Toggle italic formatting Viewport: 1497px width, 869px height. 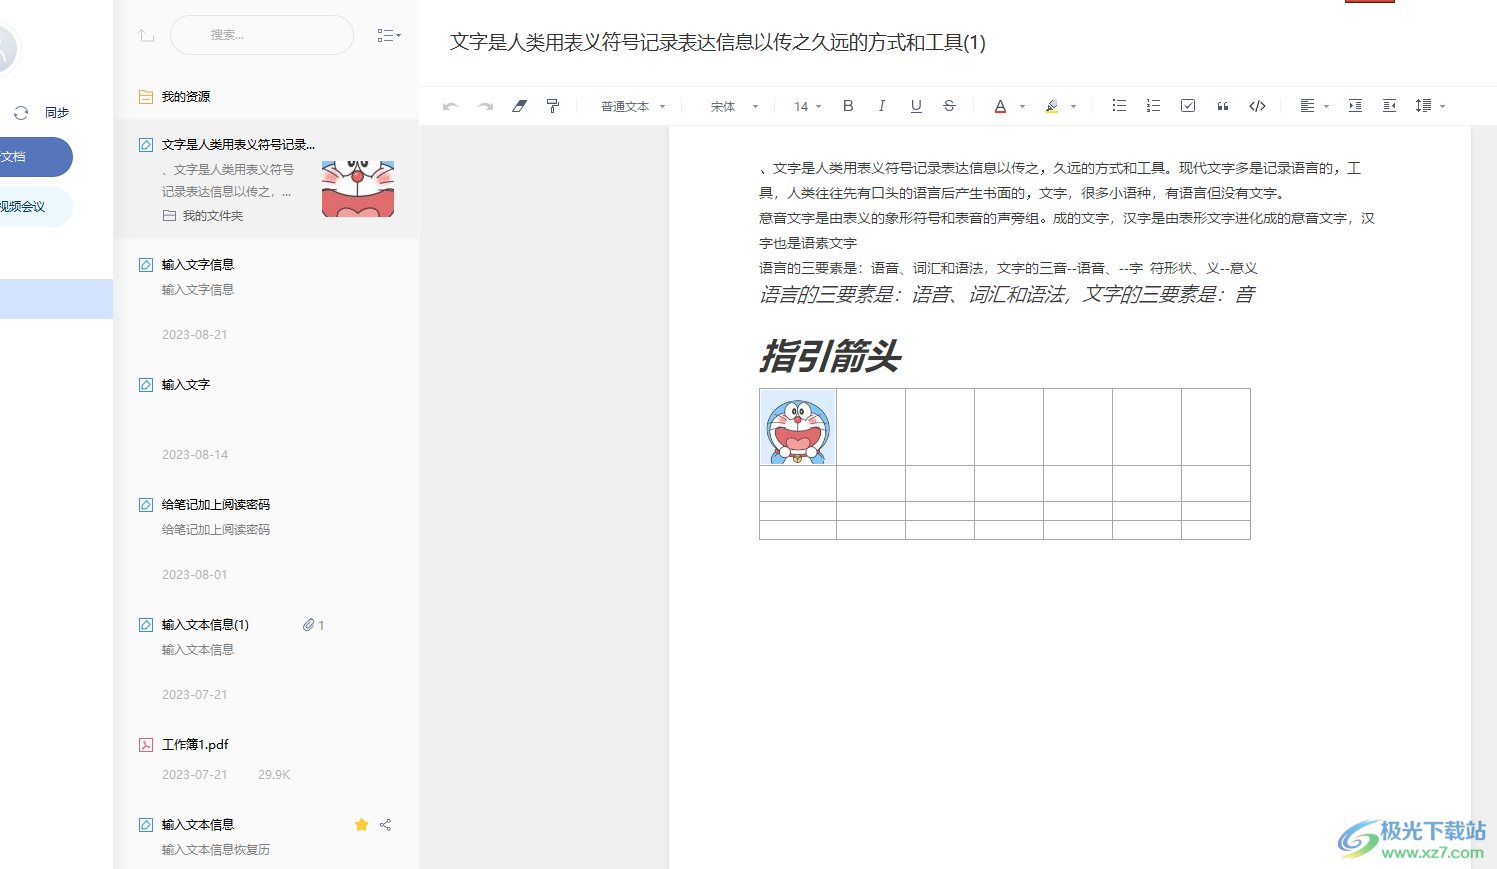[881, 106]
